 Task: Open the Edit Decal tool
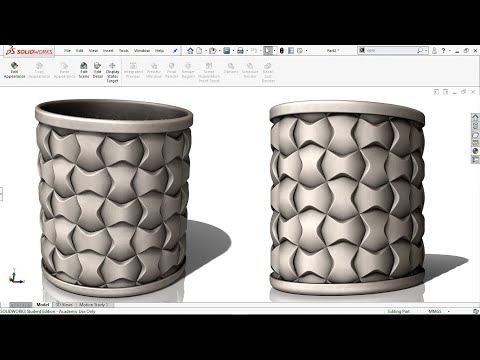coord(97,70)
